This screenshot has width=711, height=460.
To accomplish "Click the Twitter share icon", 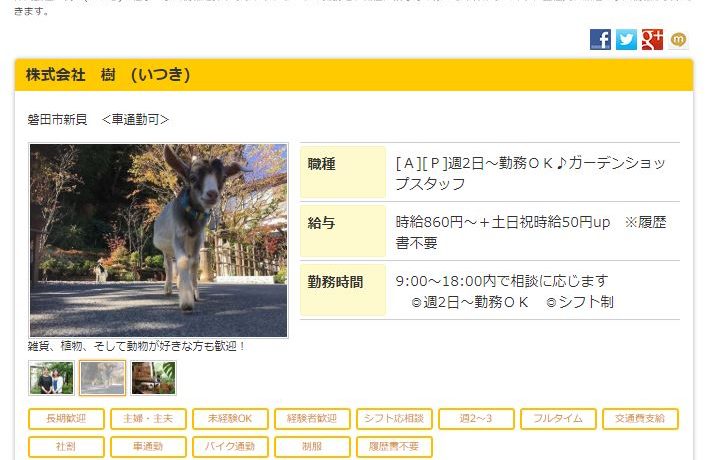I will click(x=626, y=40).
